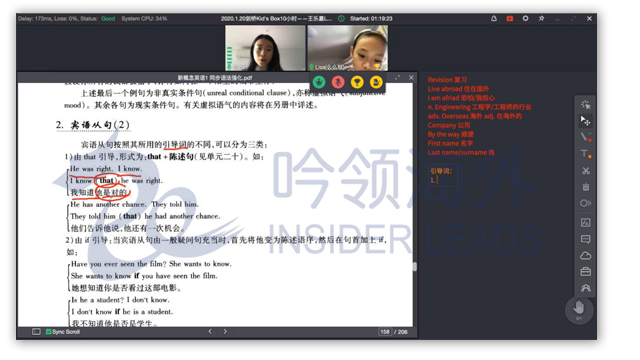Click the student's video thumbnail
This screenshot has height=360, width=640.
pyautogui.click(x=347, y=48)
